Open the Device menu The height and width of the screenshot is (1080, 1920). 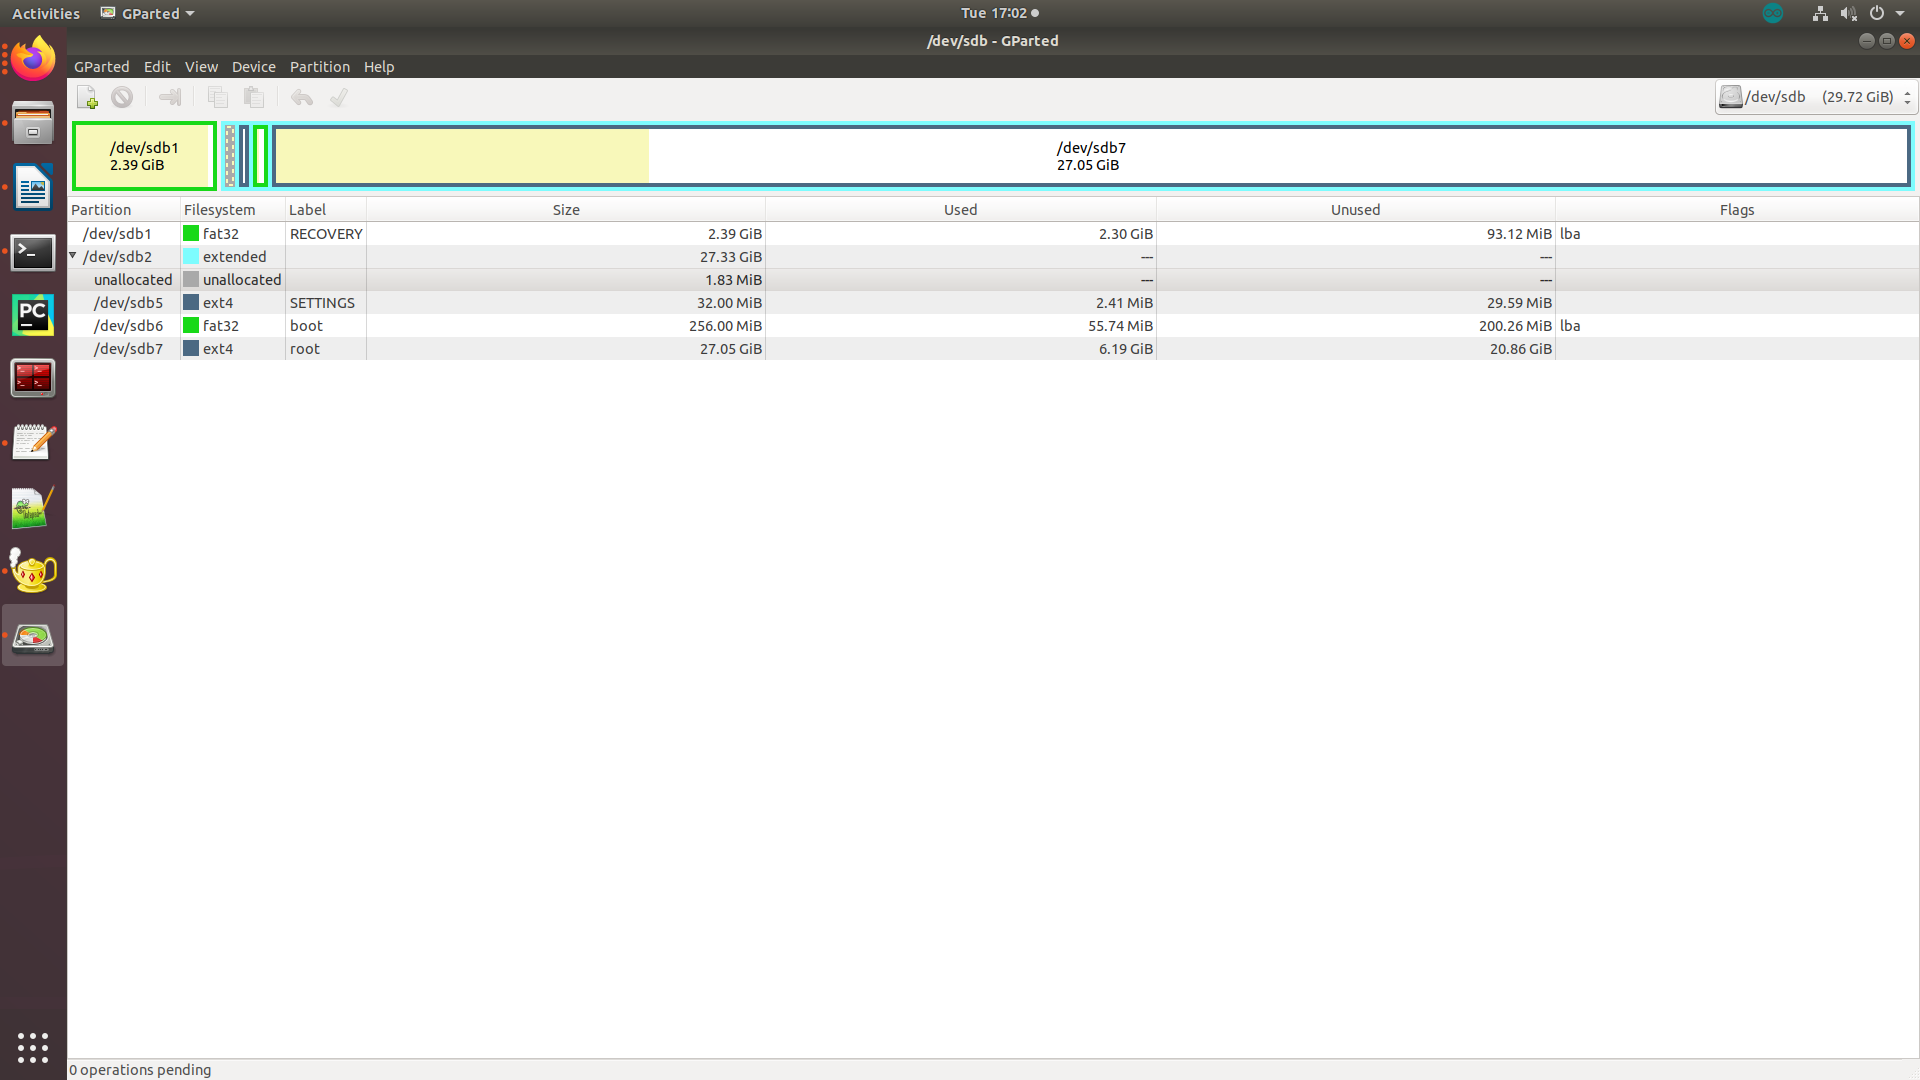tap(253, 66)
